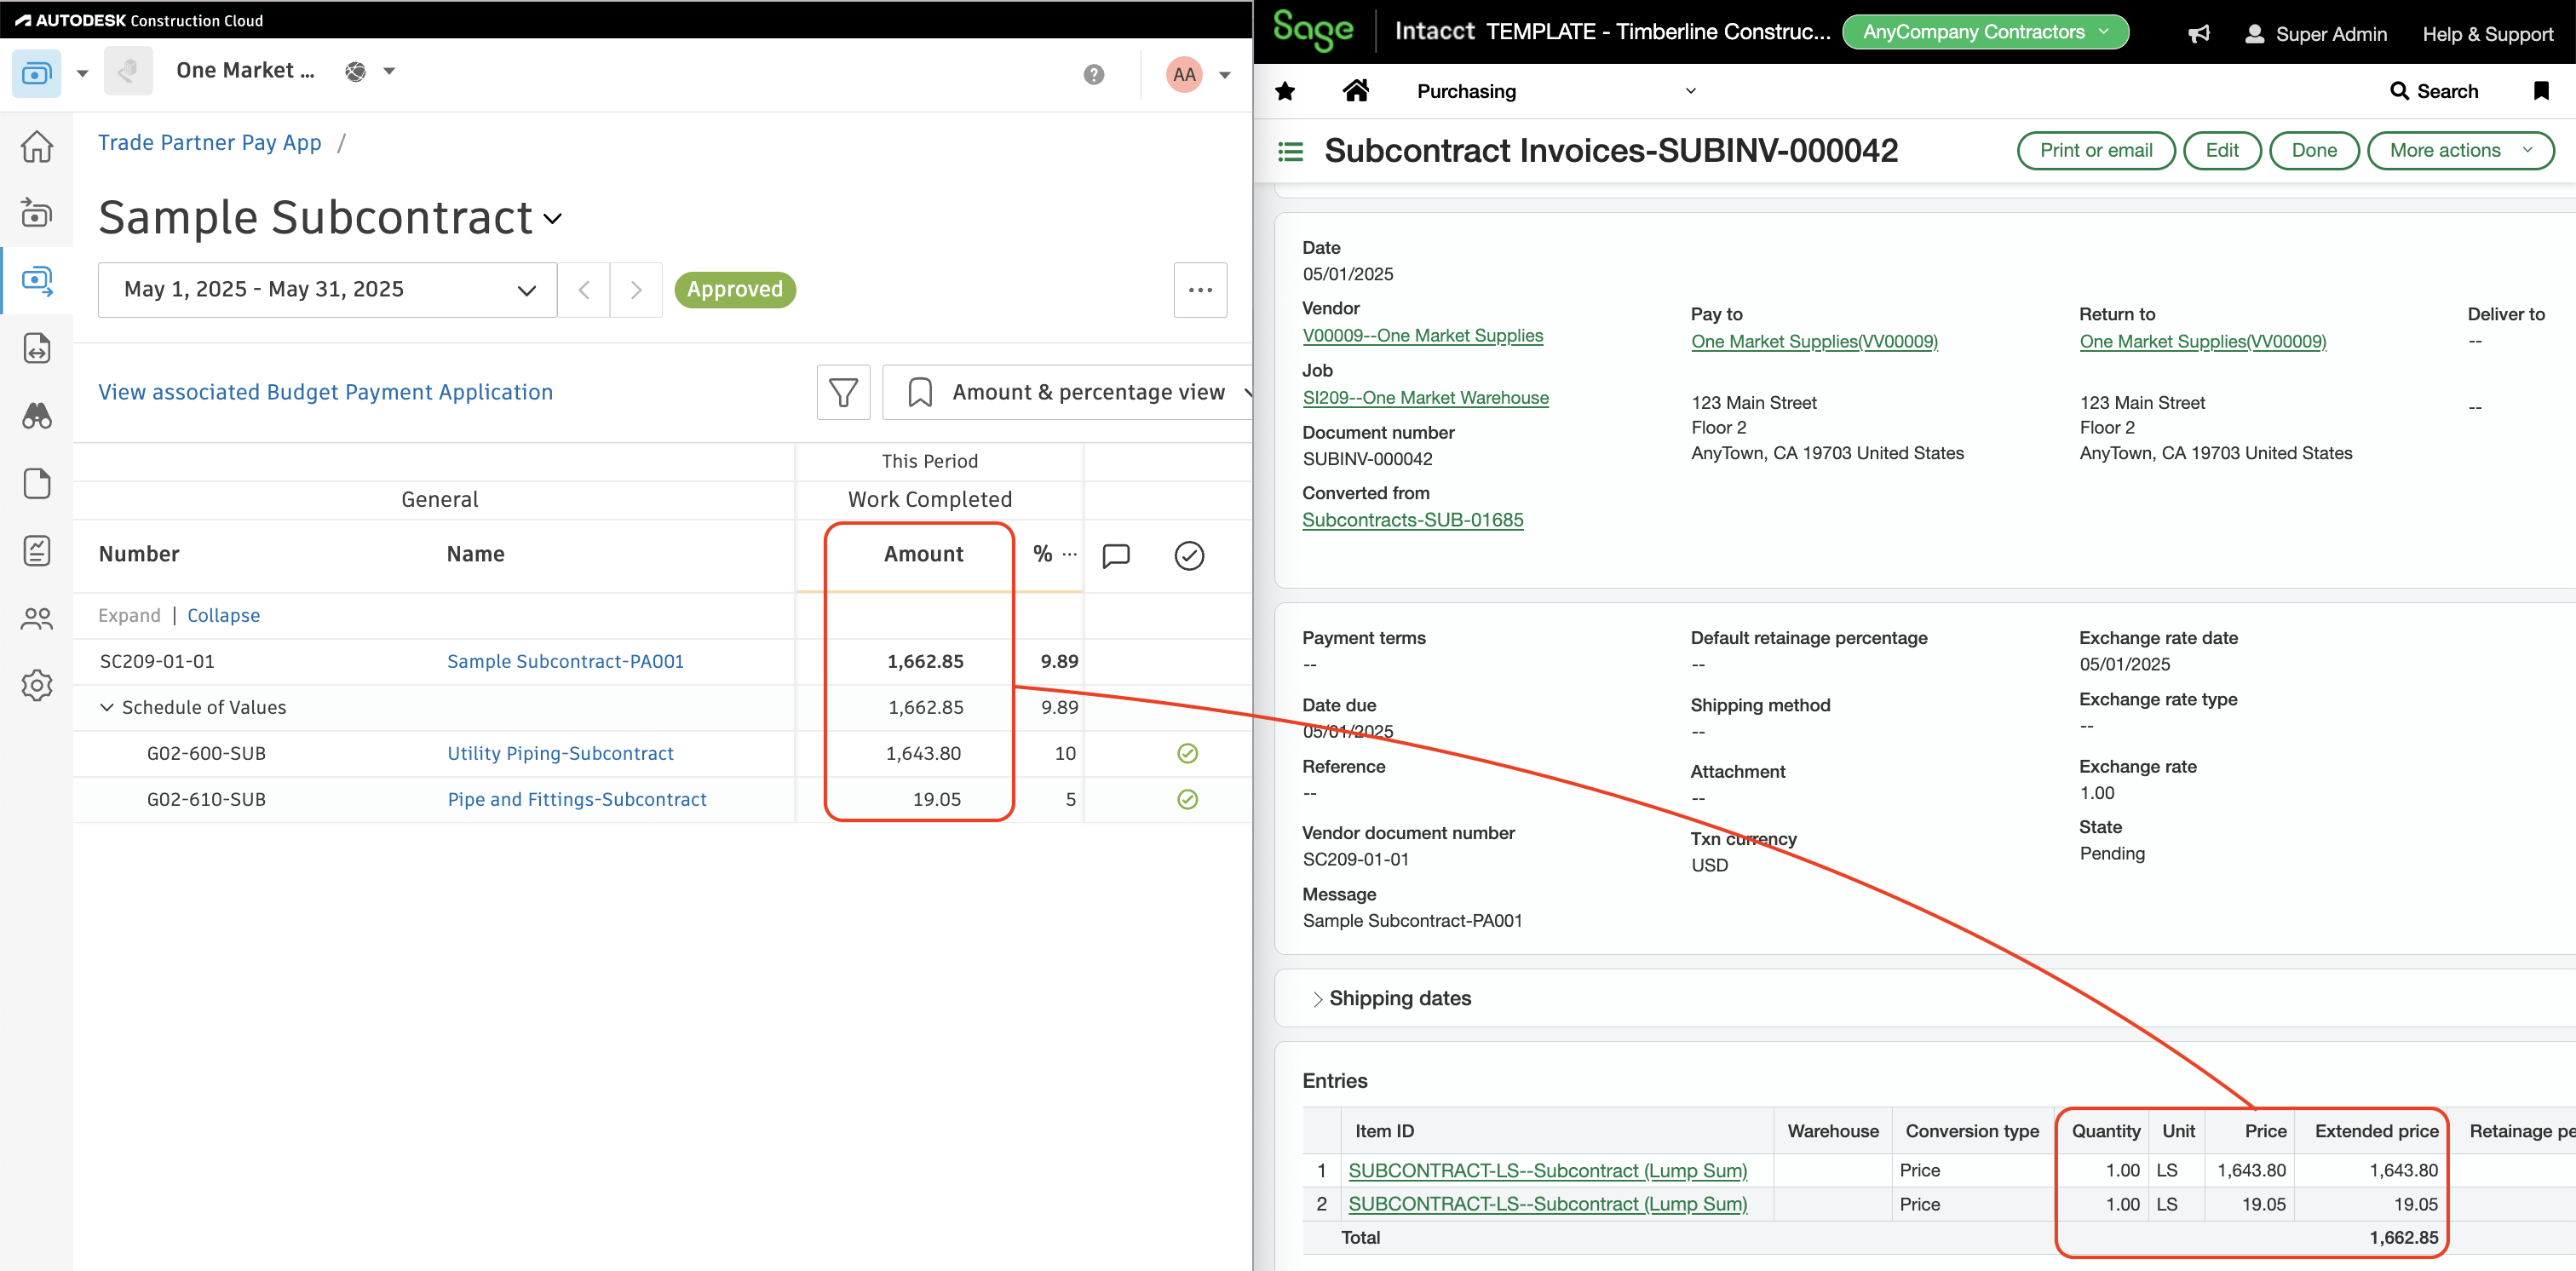The image size is (2576, 1271).
Task: Click the Edit button in Sage
Action: 2222,150
